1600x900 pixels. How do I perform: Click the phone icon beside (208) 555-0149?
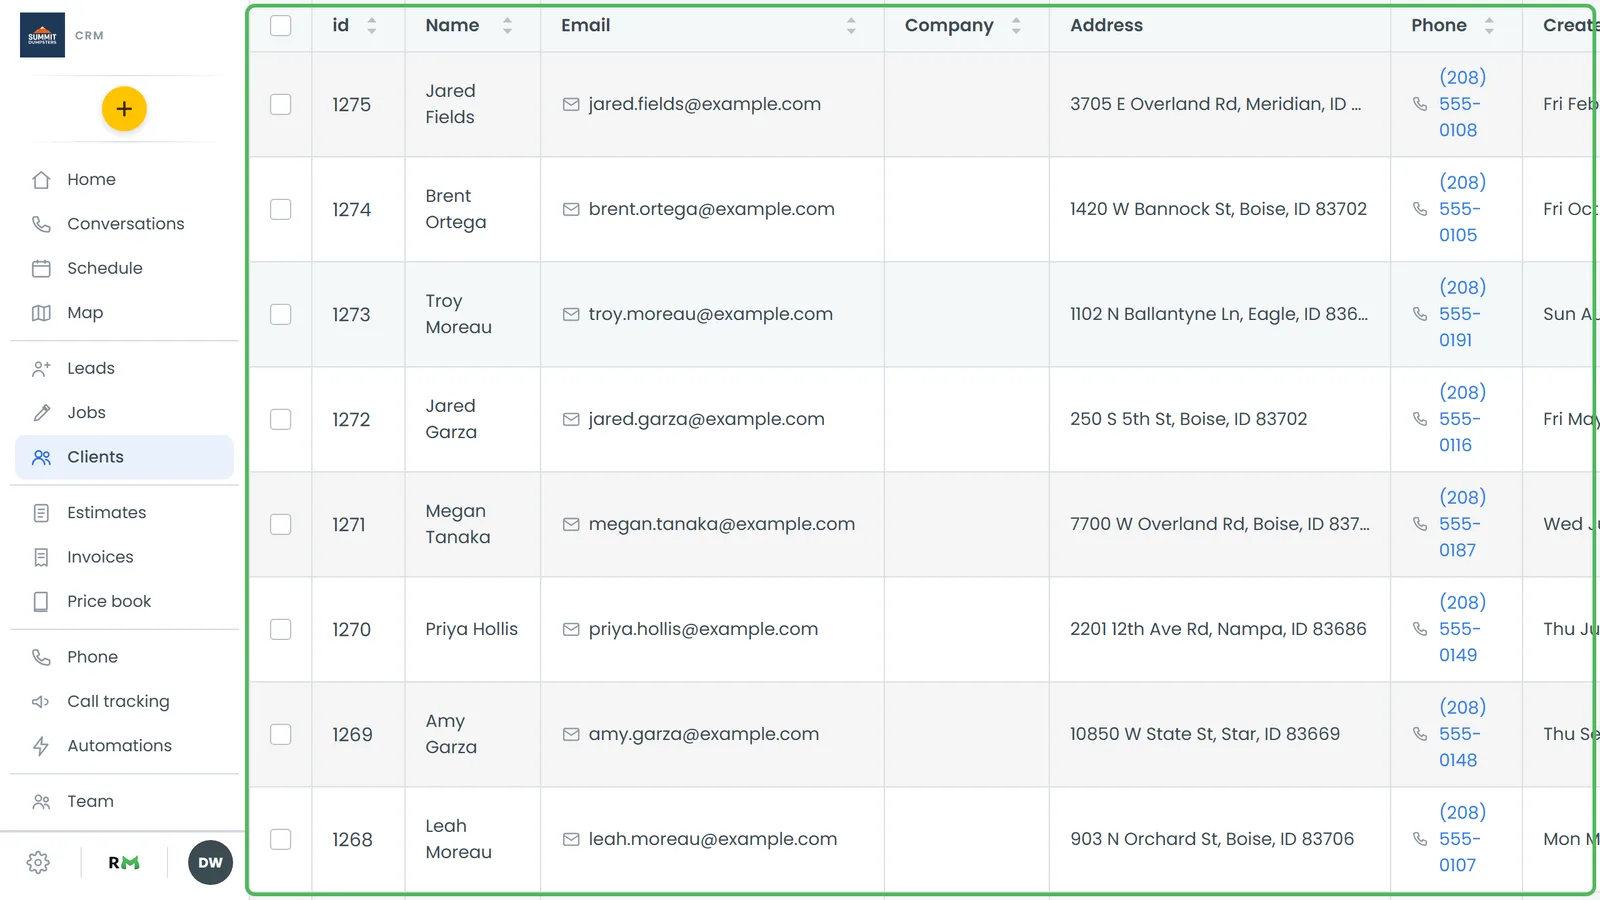pyautogui.click(x=1420, y=629)
